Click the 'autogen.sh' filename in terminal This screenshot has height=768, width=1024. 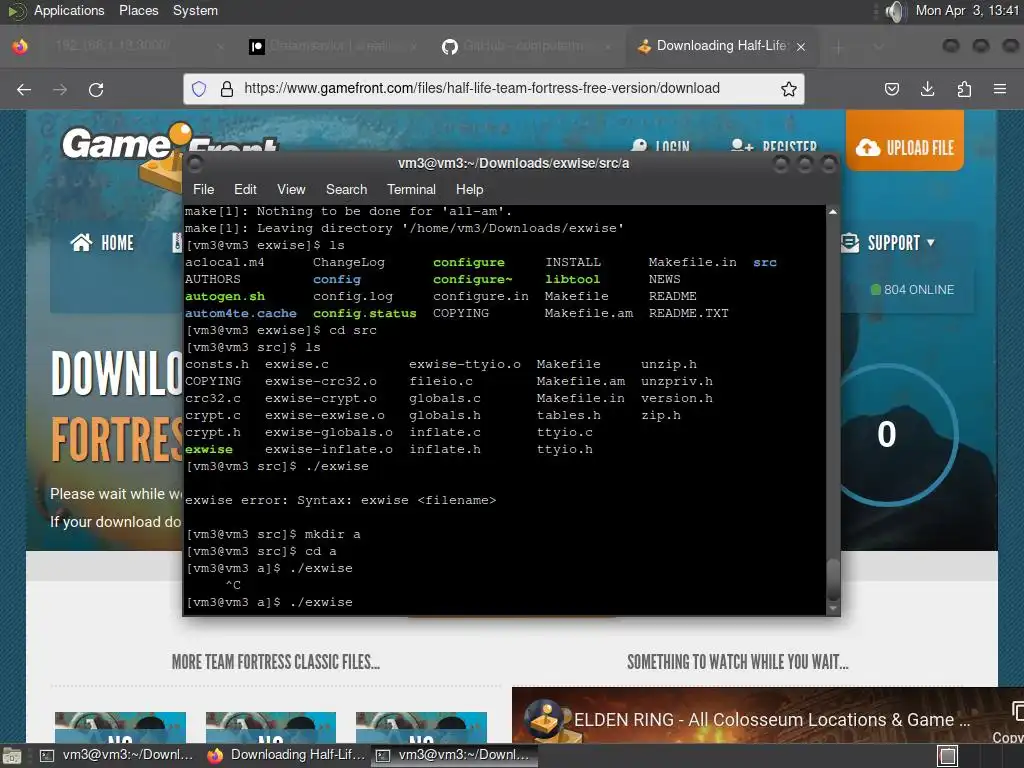click(x=225, y=296)
